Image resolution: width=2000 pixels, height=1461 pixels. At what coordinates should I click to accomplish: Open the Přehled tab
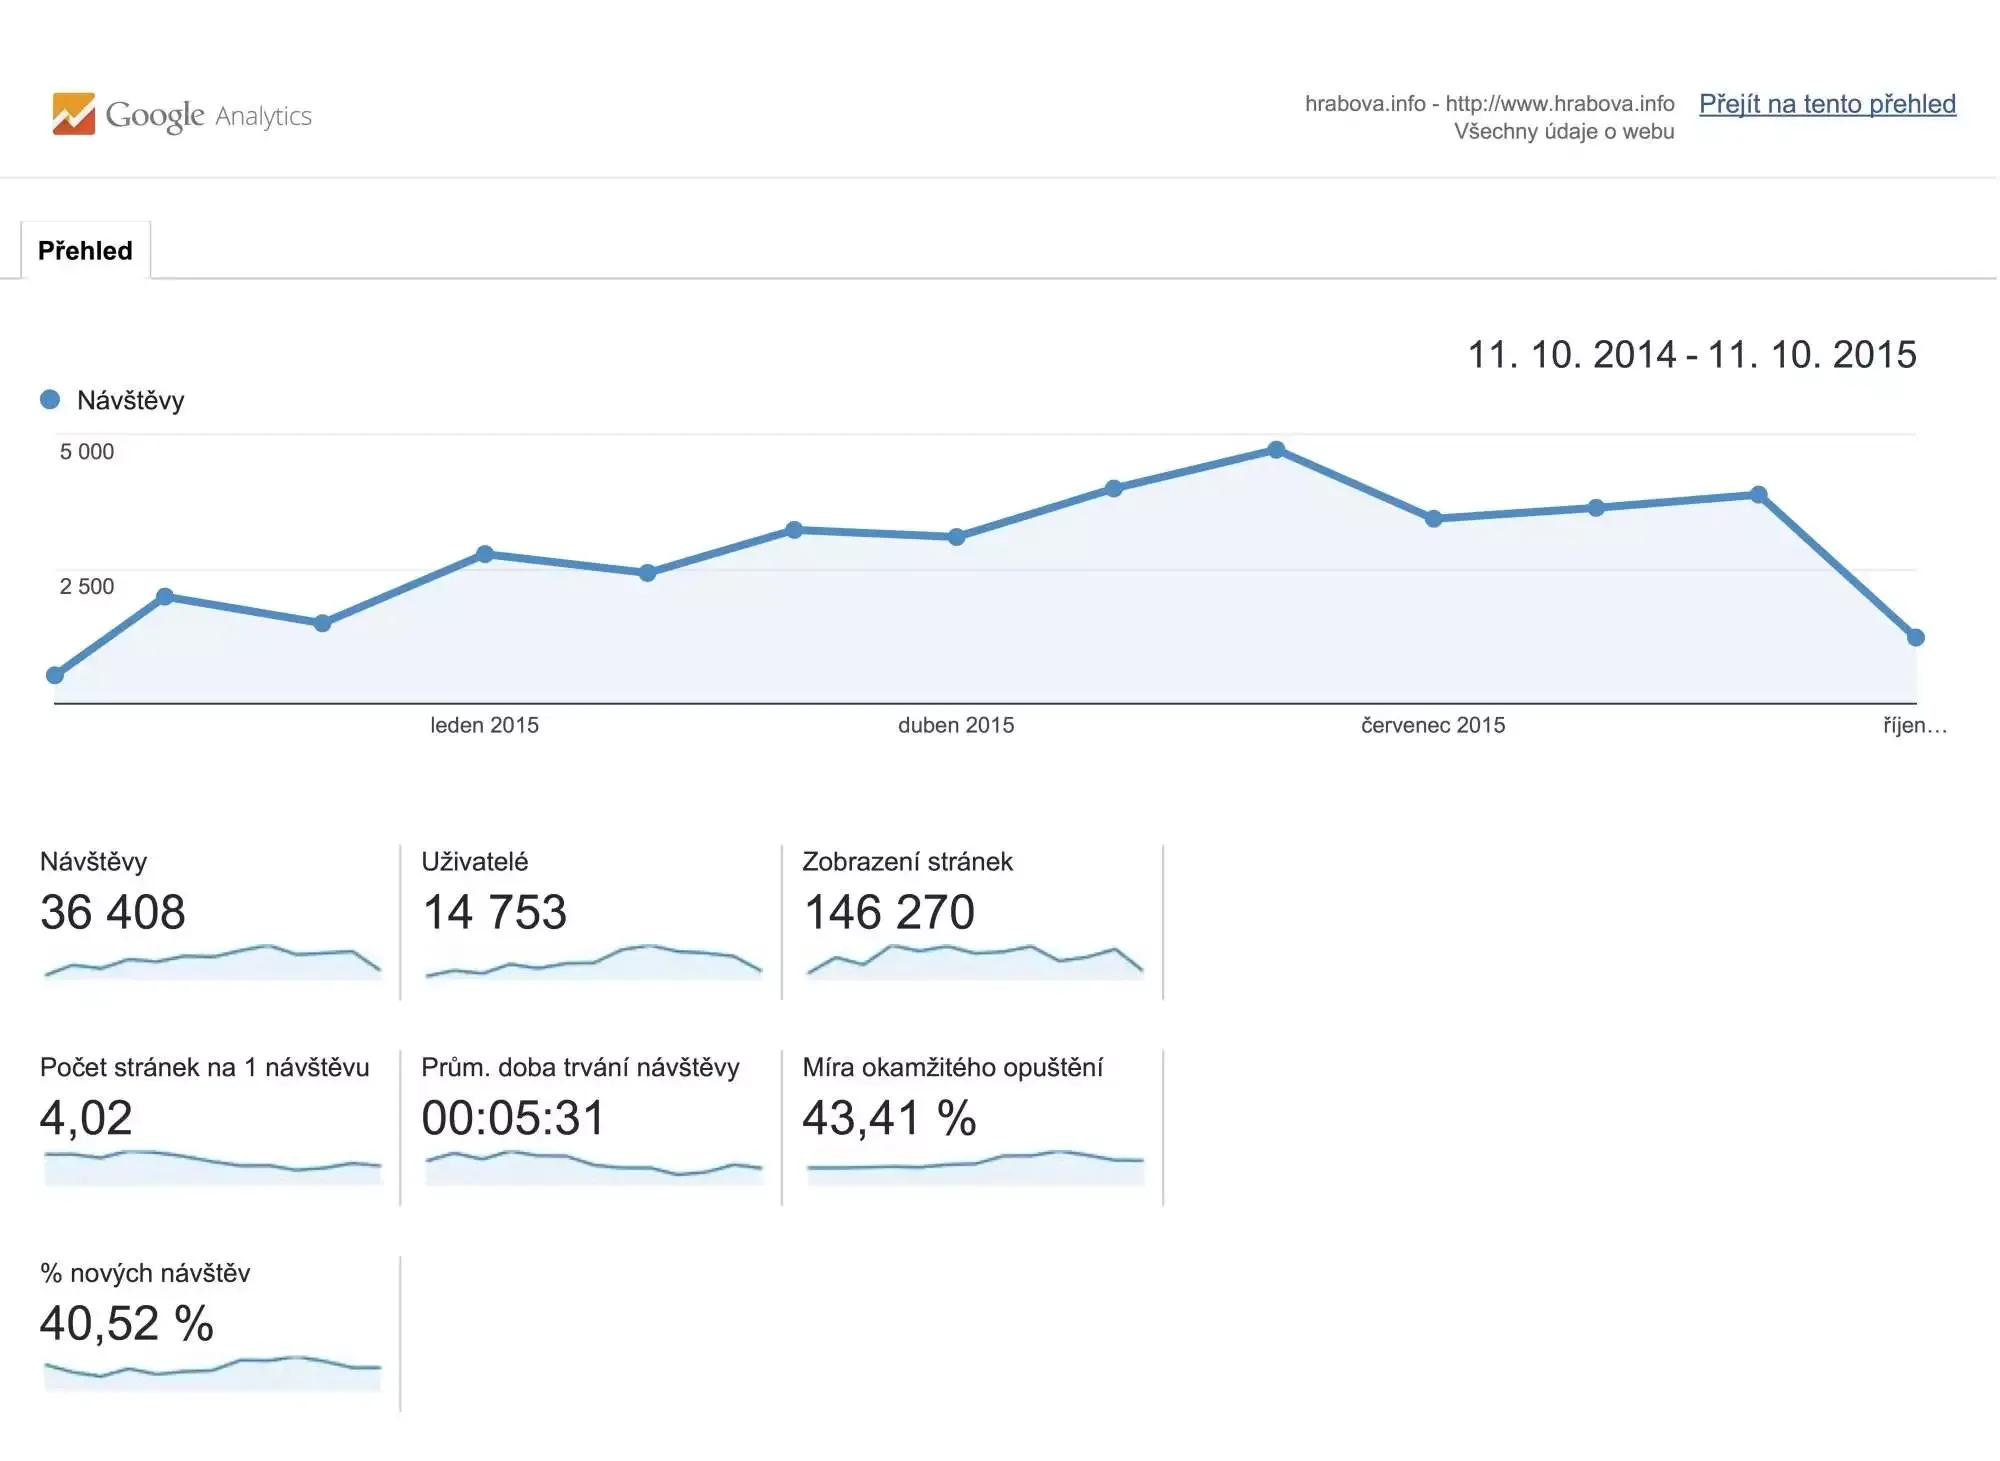tap(85, 250)
